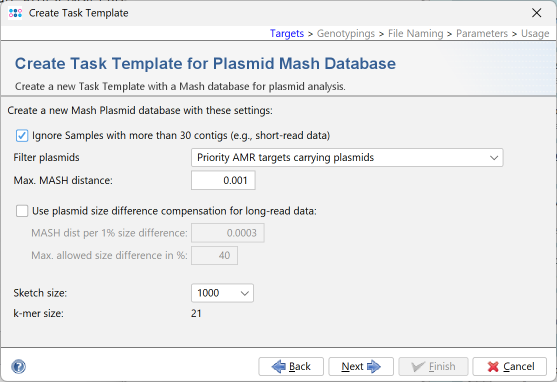Viewport: 557px width, 382px height.
Task: Close the Create Task Template dialog
Action: point(536,13)
